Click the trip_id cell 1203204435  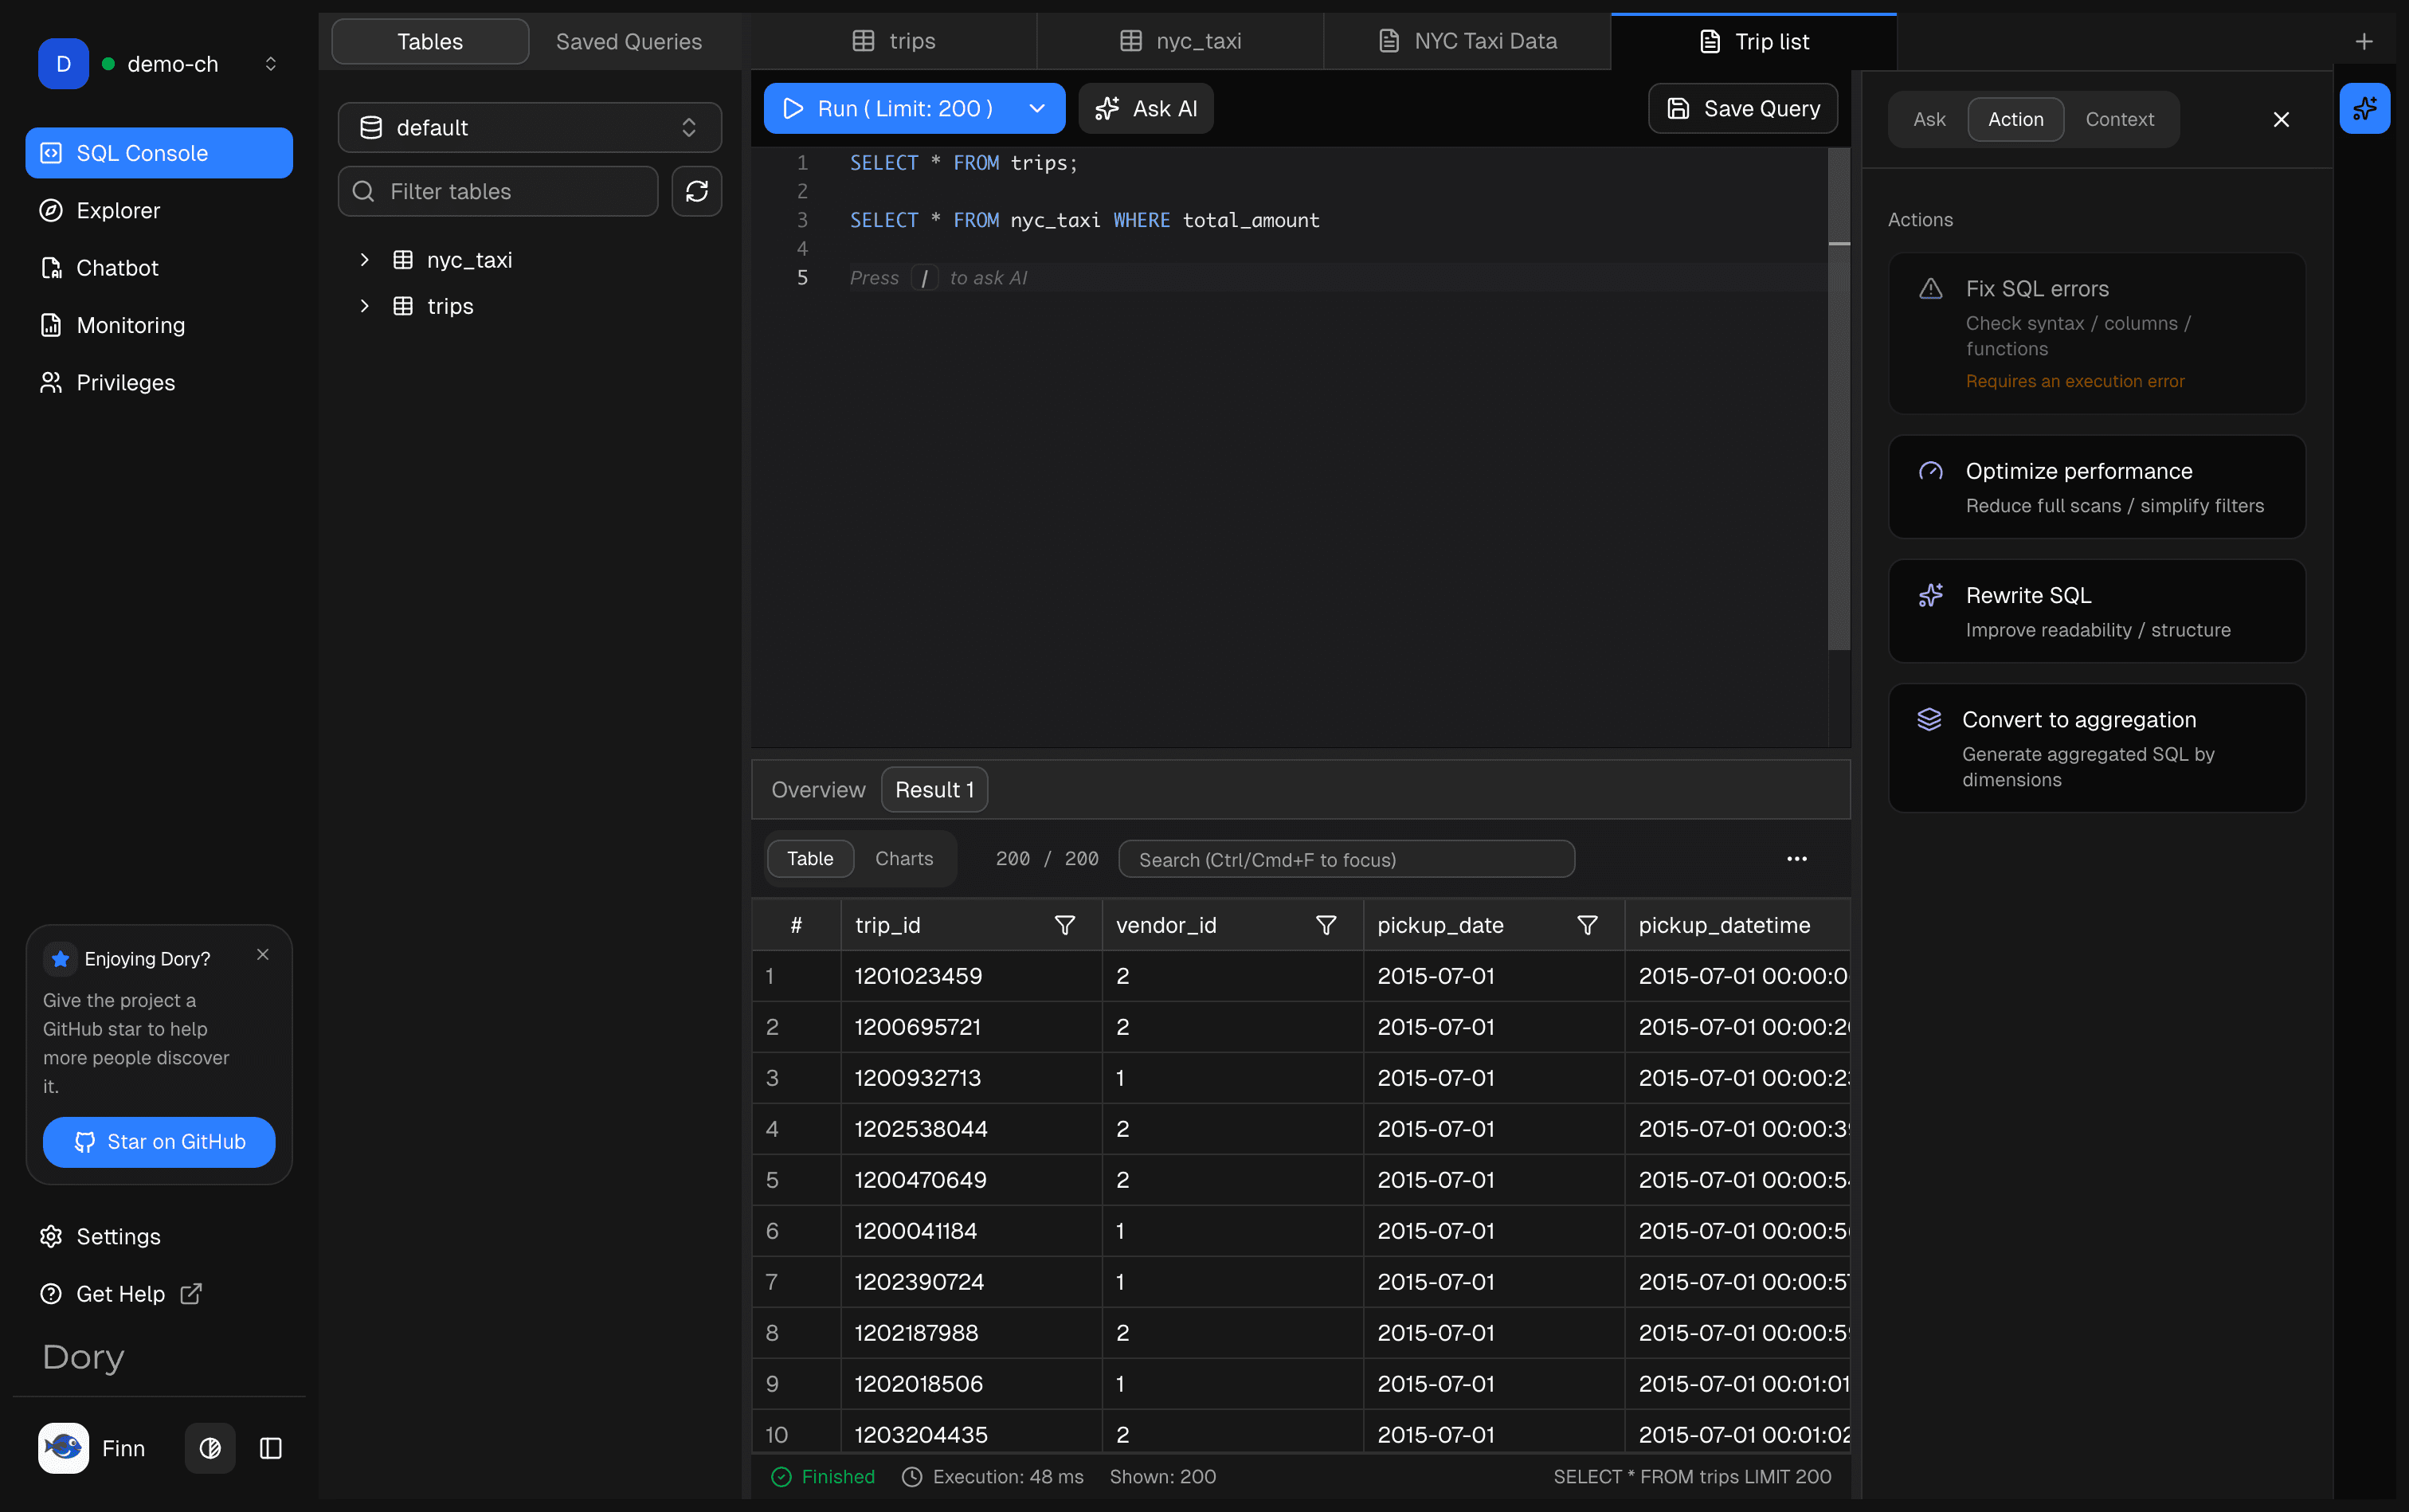[x=971, y=1434]
